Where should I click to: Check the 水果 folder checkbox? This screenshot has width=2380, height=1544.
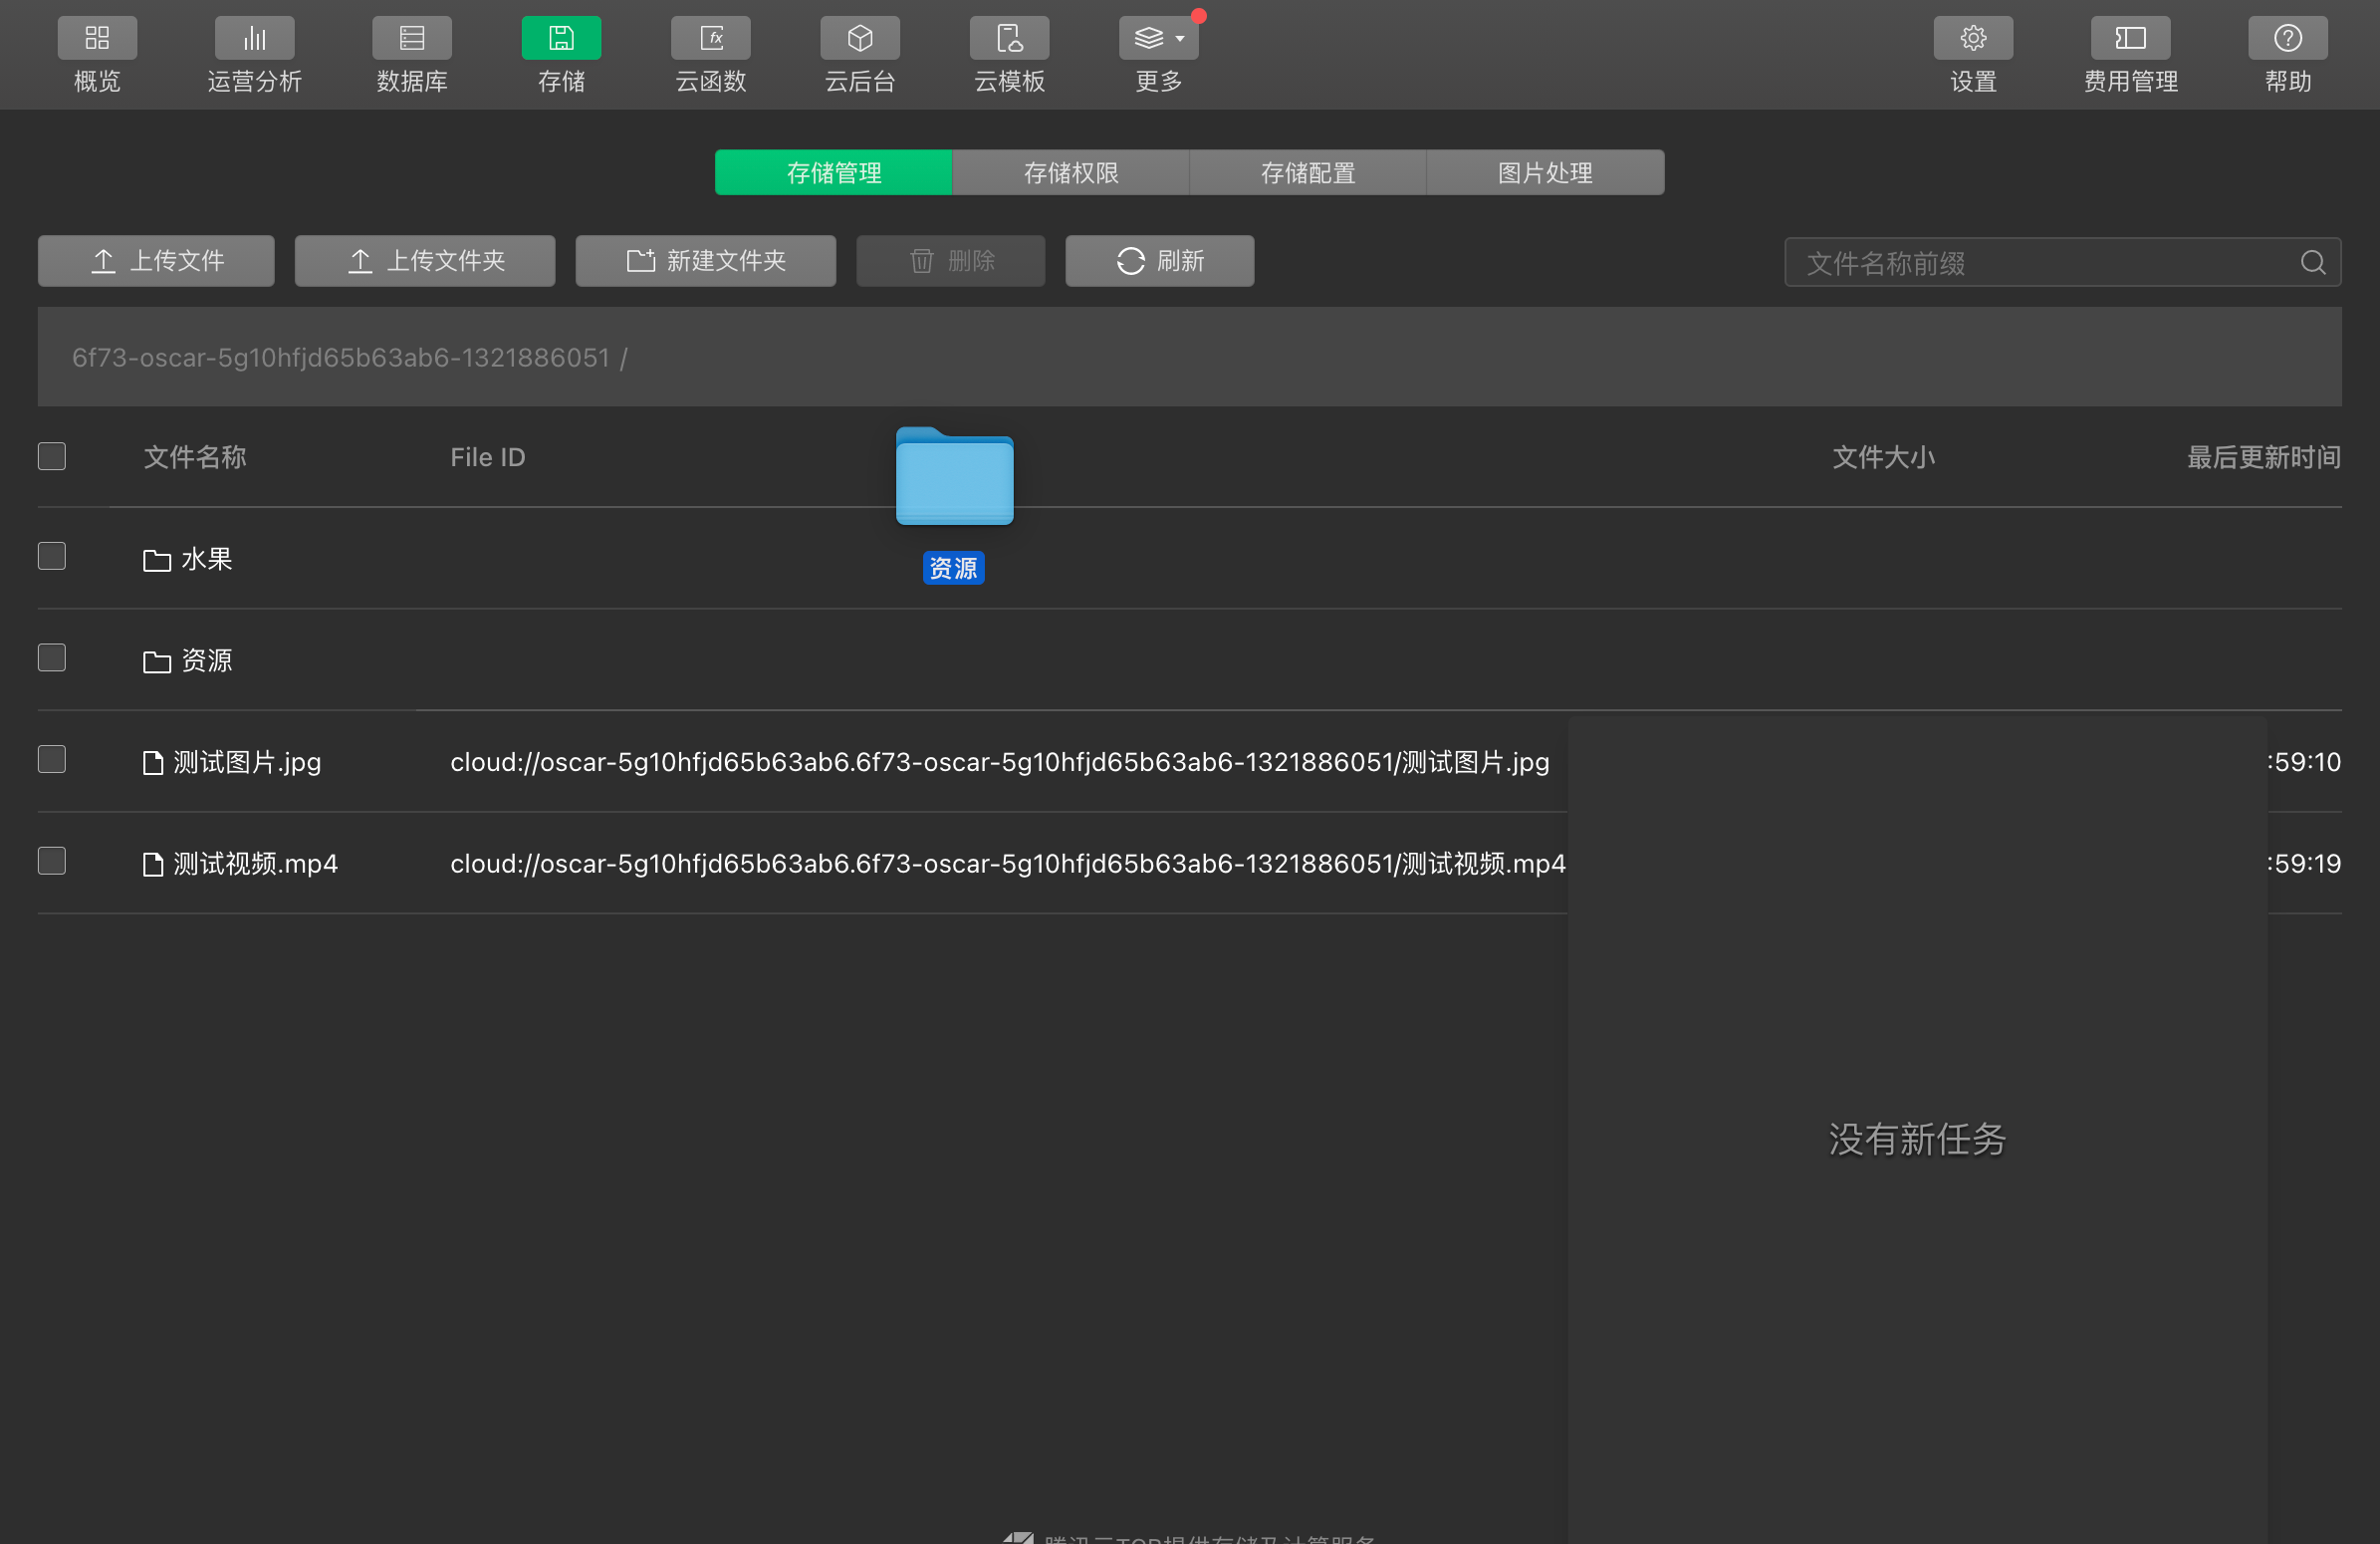click(52, 556)
